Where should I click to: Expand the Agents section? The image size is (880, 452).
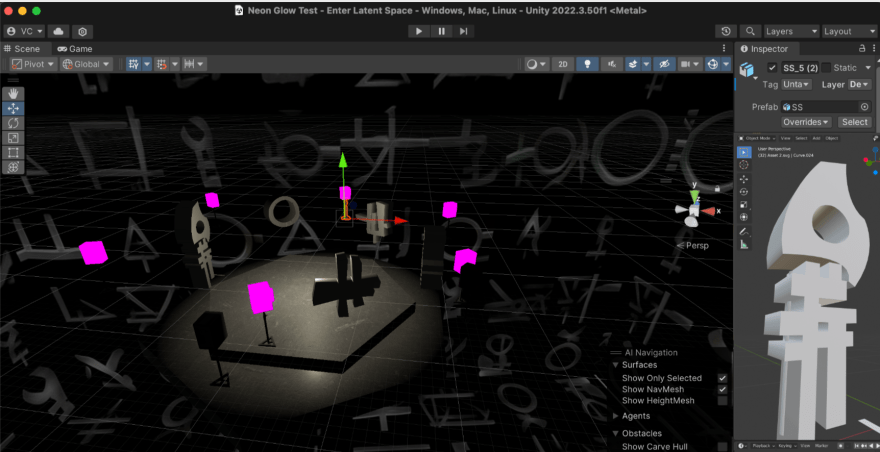point(616,416)
